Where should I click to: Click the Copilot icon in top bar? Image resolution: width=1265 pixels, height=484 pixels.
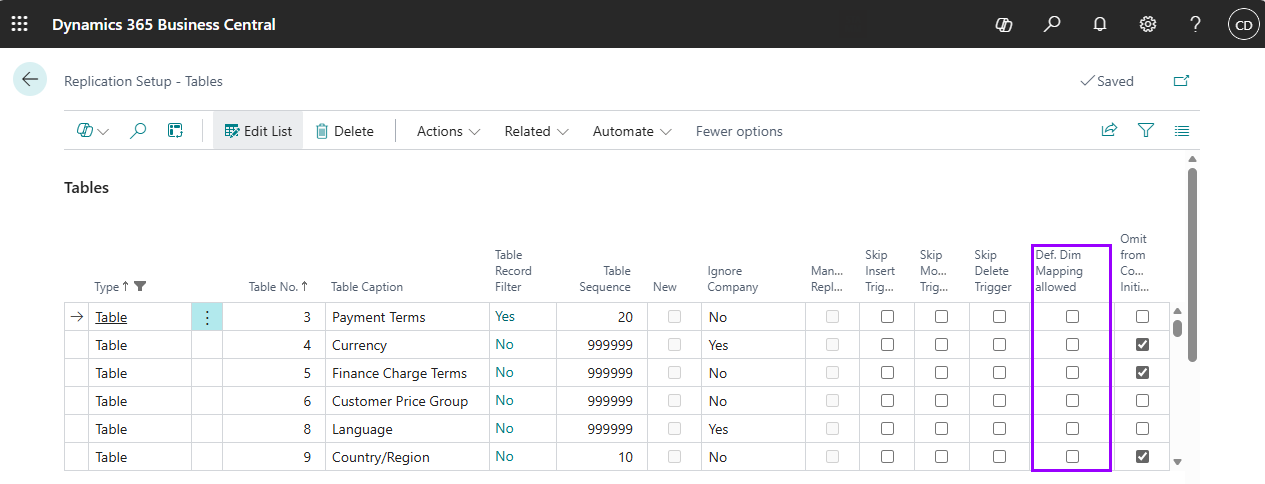(1004, 24)
